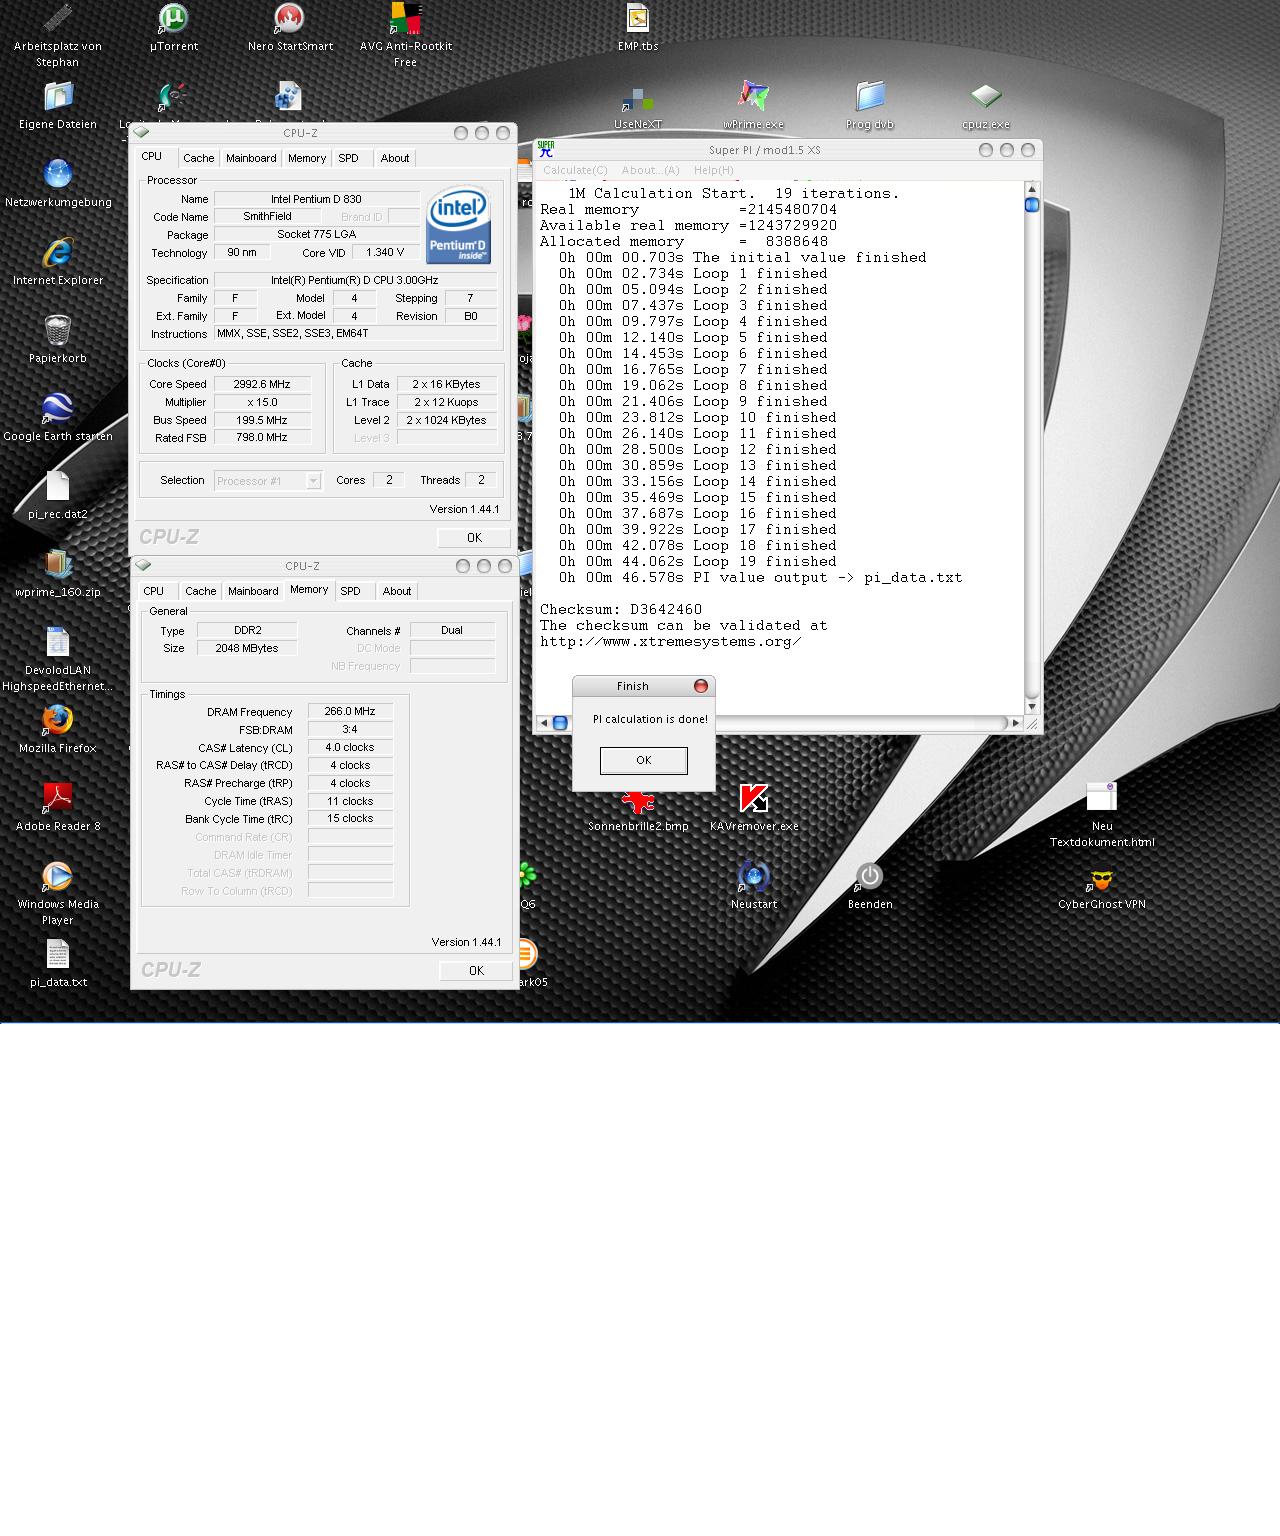Click the Super PI vertical scrollbar thumb
This screenshot has height=1536, width=1280.
[1032, 205]
